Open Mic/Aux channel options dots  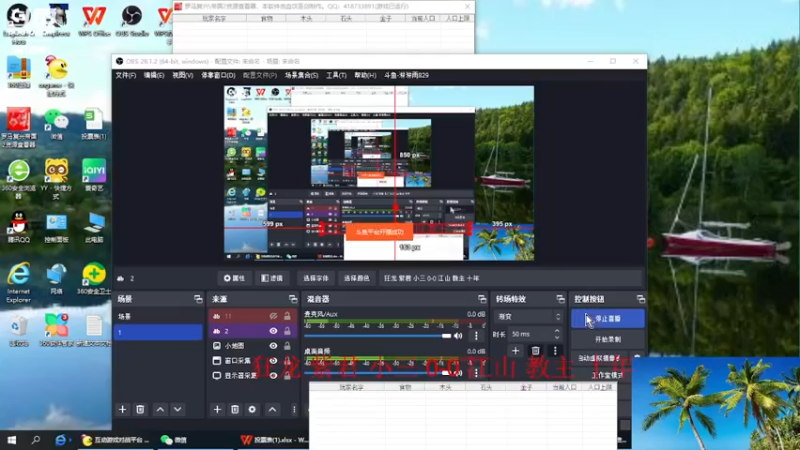point(477,336)
